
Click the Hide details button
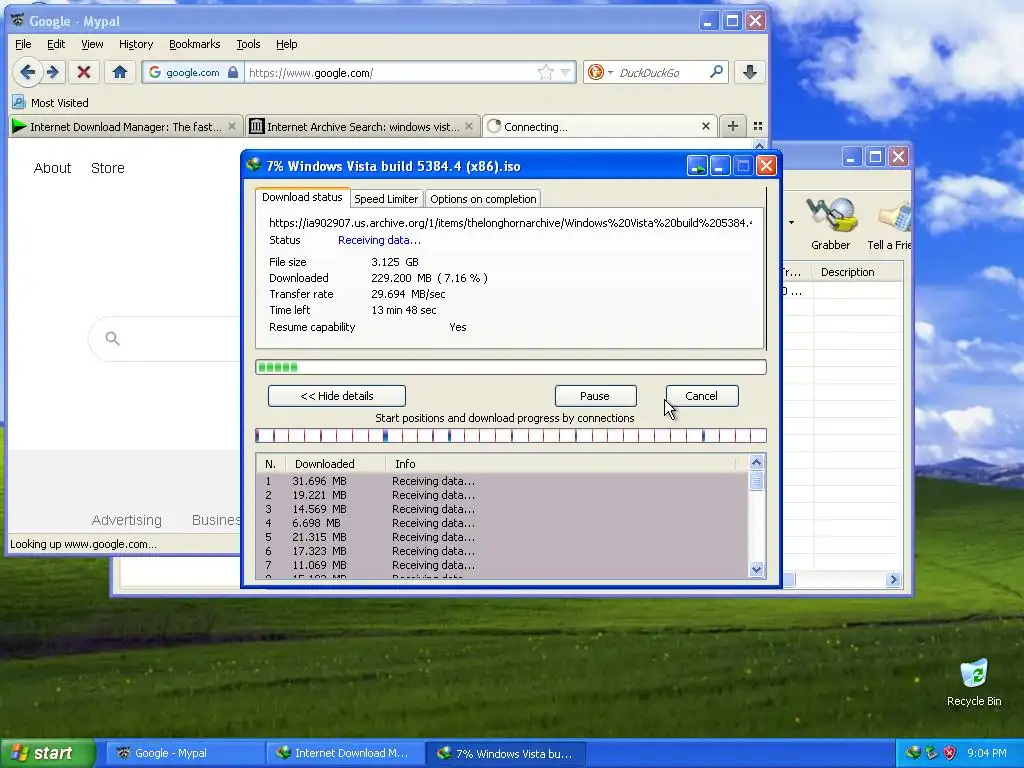coord(337,396)
